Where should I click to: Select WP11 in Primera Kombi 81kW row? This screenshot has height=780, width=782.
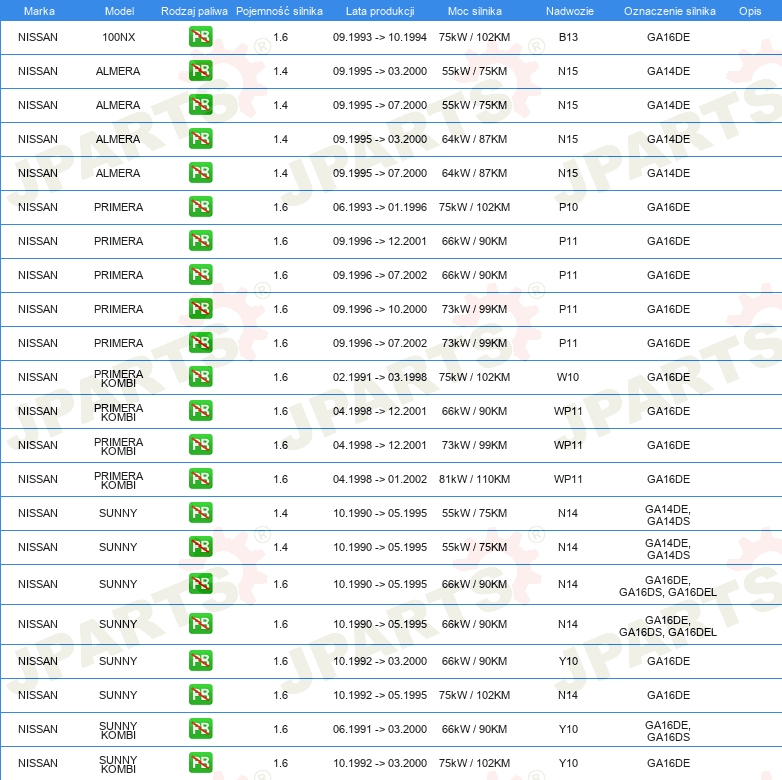(x=568, y=479)
